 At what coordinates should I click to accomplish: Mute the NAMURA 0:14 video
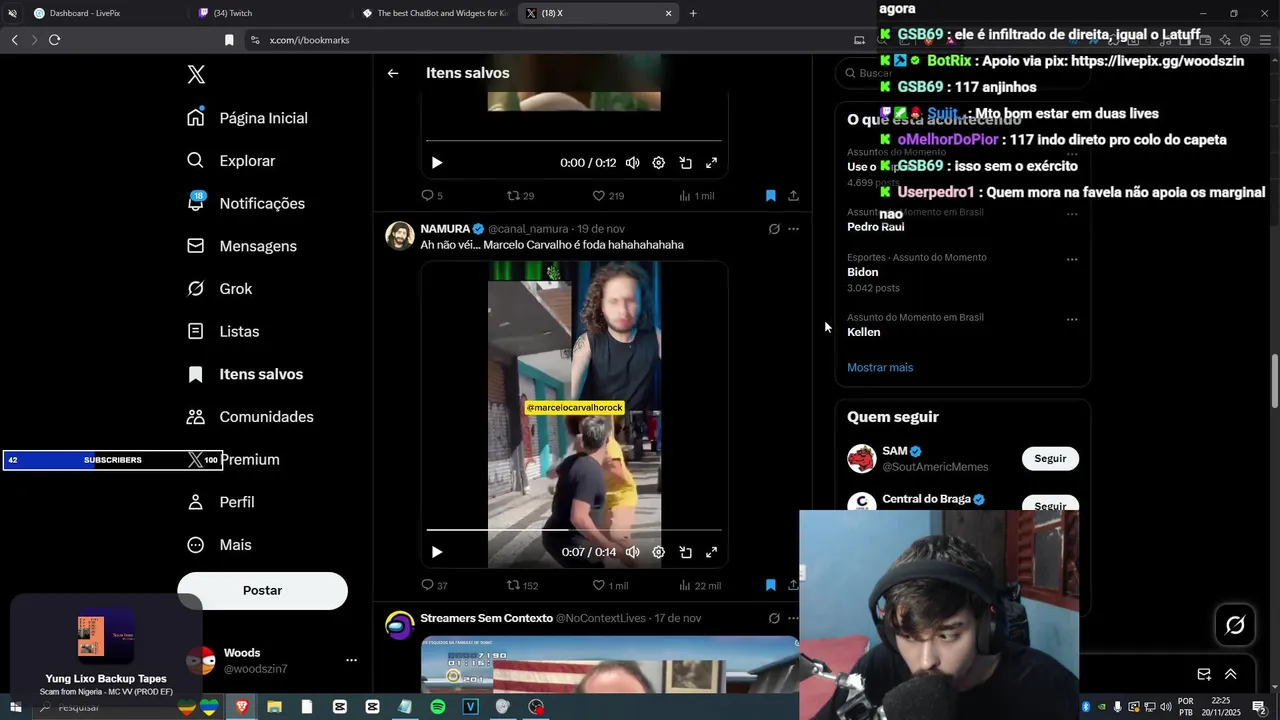(x=632, y=552)
